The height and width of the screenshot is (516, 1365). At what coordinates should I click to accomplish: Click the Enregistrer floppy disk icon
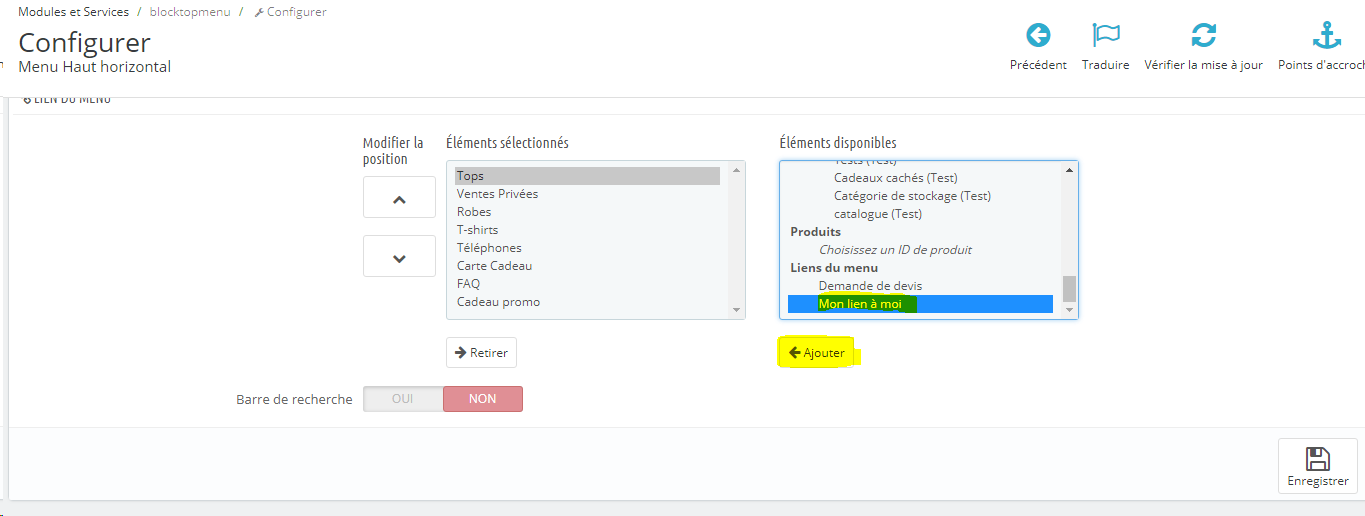point(1318,459)
